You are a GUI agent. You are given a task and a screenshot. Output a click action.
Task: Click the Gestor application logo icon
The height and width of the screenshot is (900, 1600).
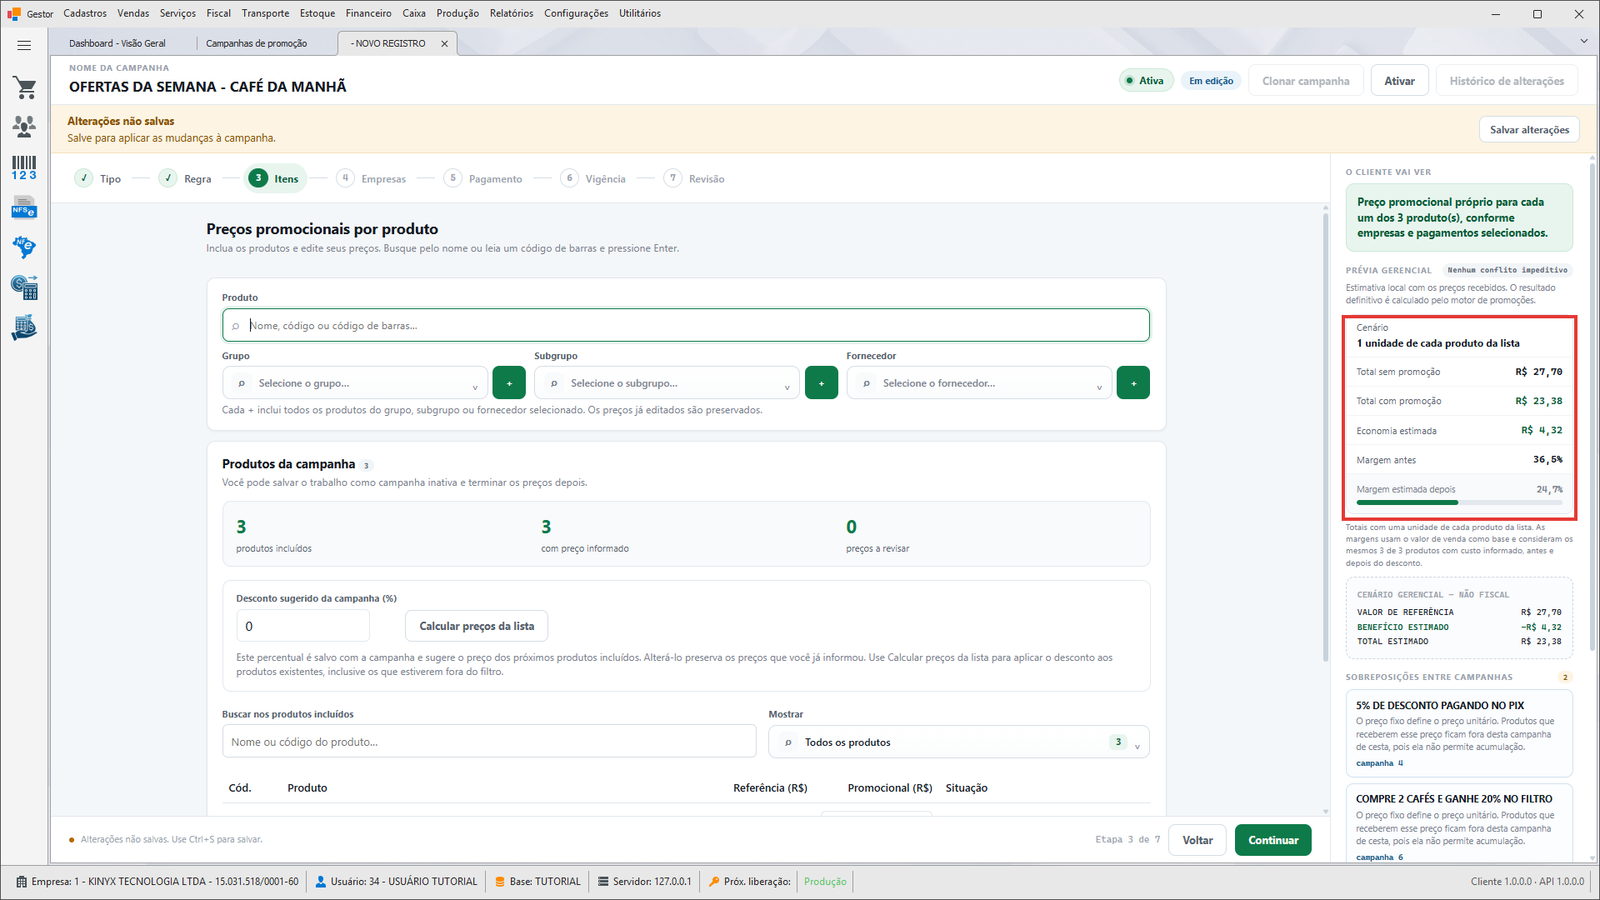tap(14, 14)
